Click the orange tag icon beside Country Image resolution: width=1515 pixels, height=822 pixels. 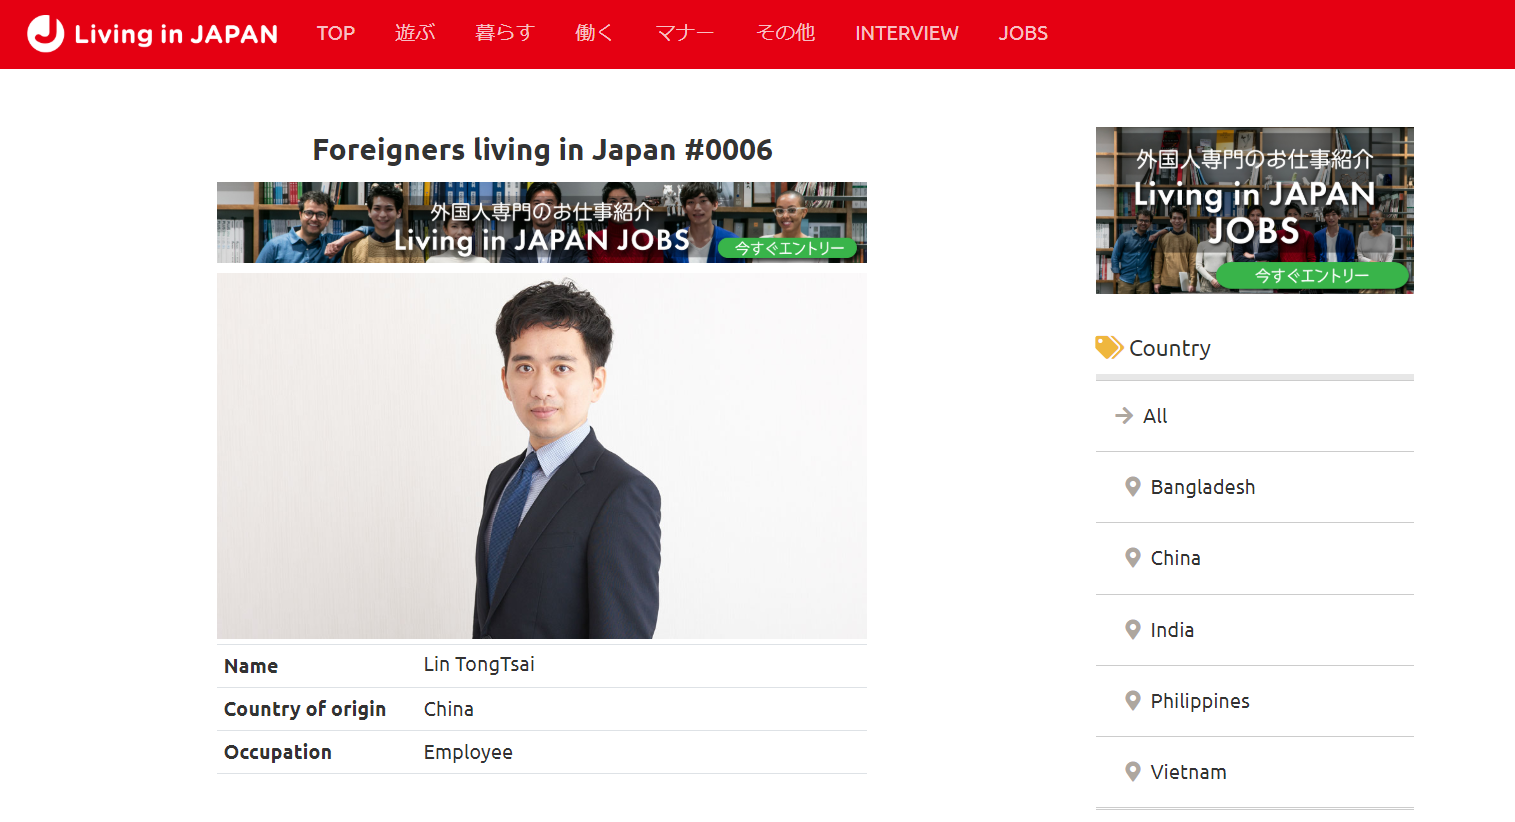pyautogui.click(x=1109, y=347)
